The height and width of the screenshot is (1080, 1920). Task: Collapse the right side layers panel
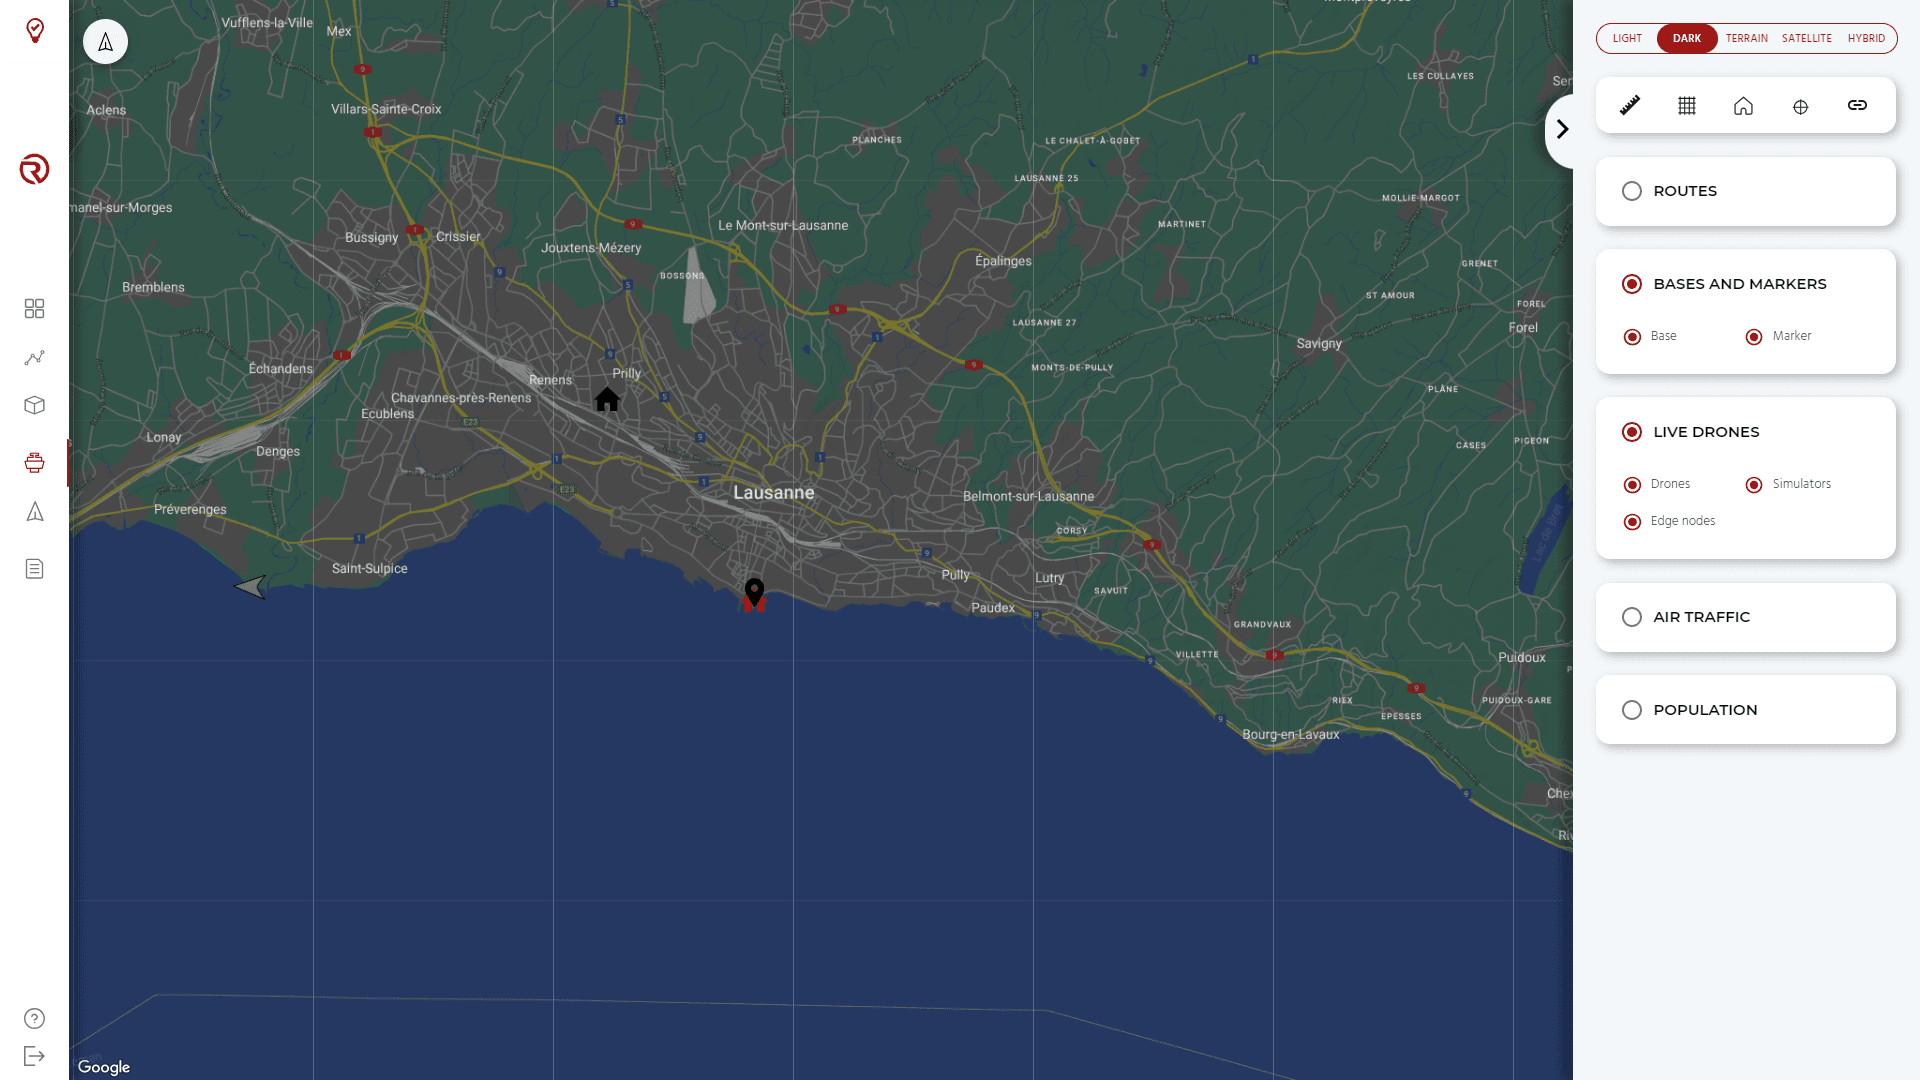pos(1562,129)
